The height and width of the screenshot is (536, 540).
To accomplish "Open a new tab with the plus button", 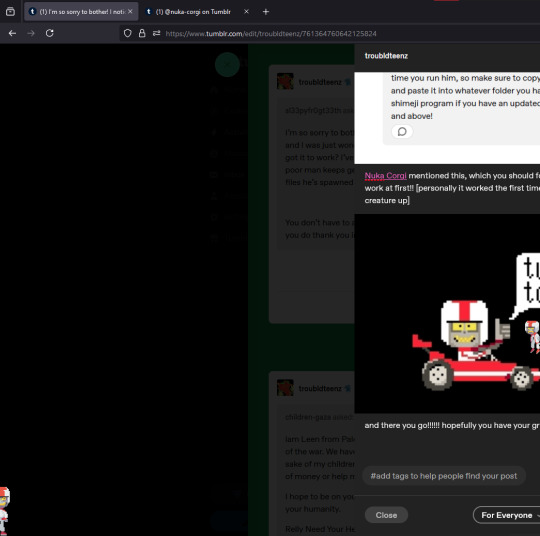I will point(266,12).
